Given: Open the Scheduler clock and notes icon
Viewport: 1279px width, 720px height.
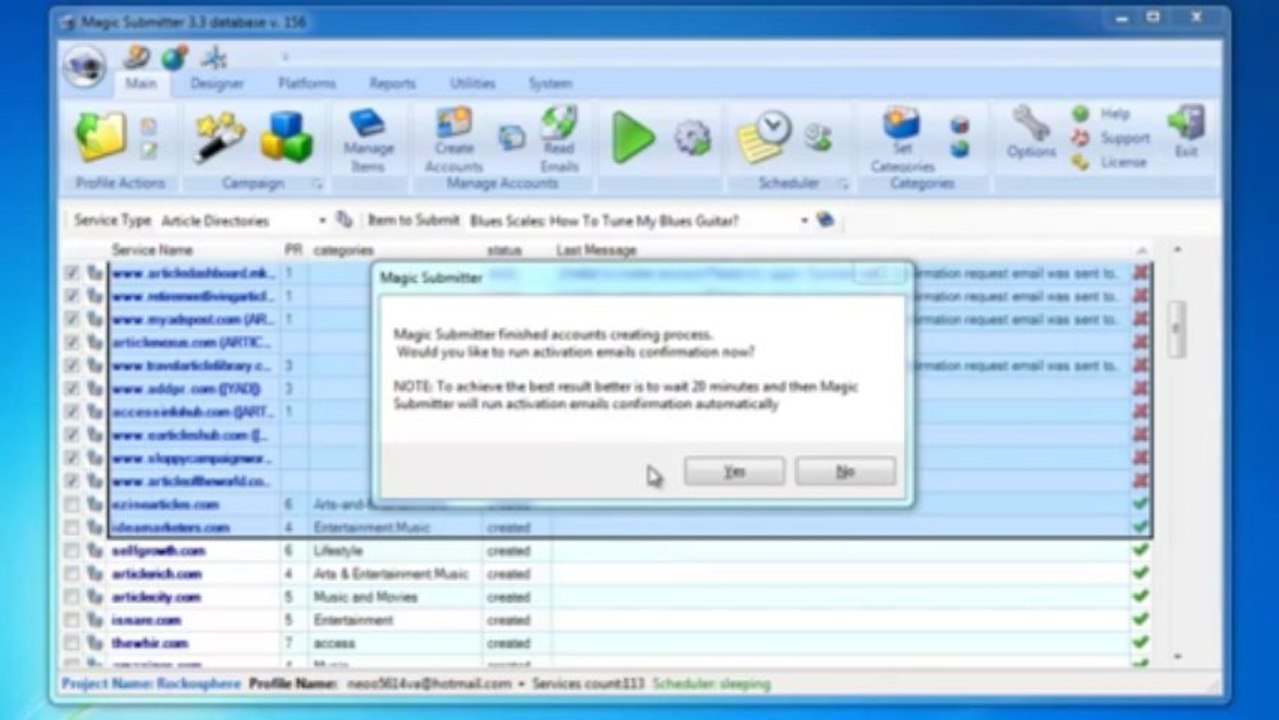Looking at the screenshot, I should pos(765,137).
